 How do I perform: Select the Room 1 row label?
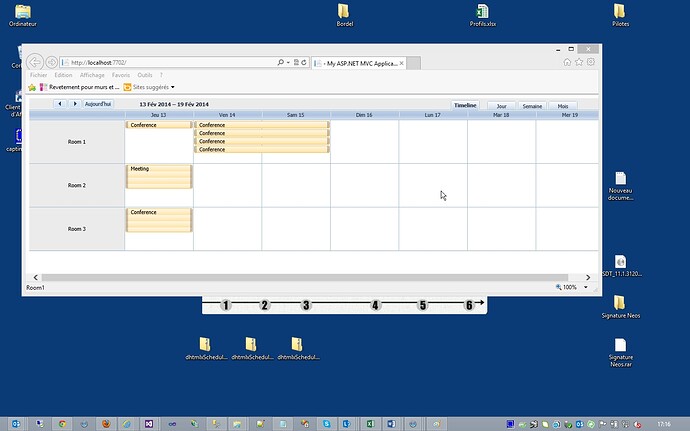(77, 142)
